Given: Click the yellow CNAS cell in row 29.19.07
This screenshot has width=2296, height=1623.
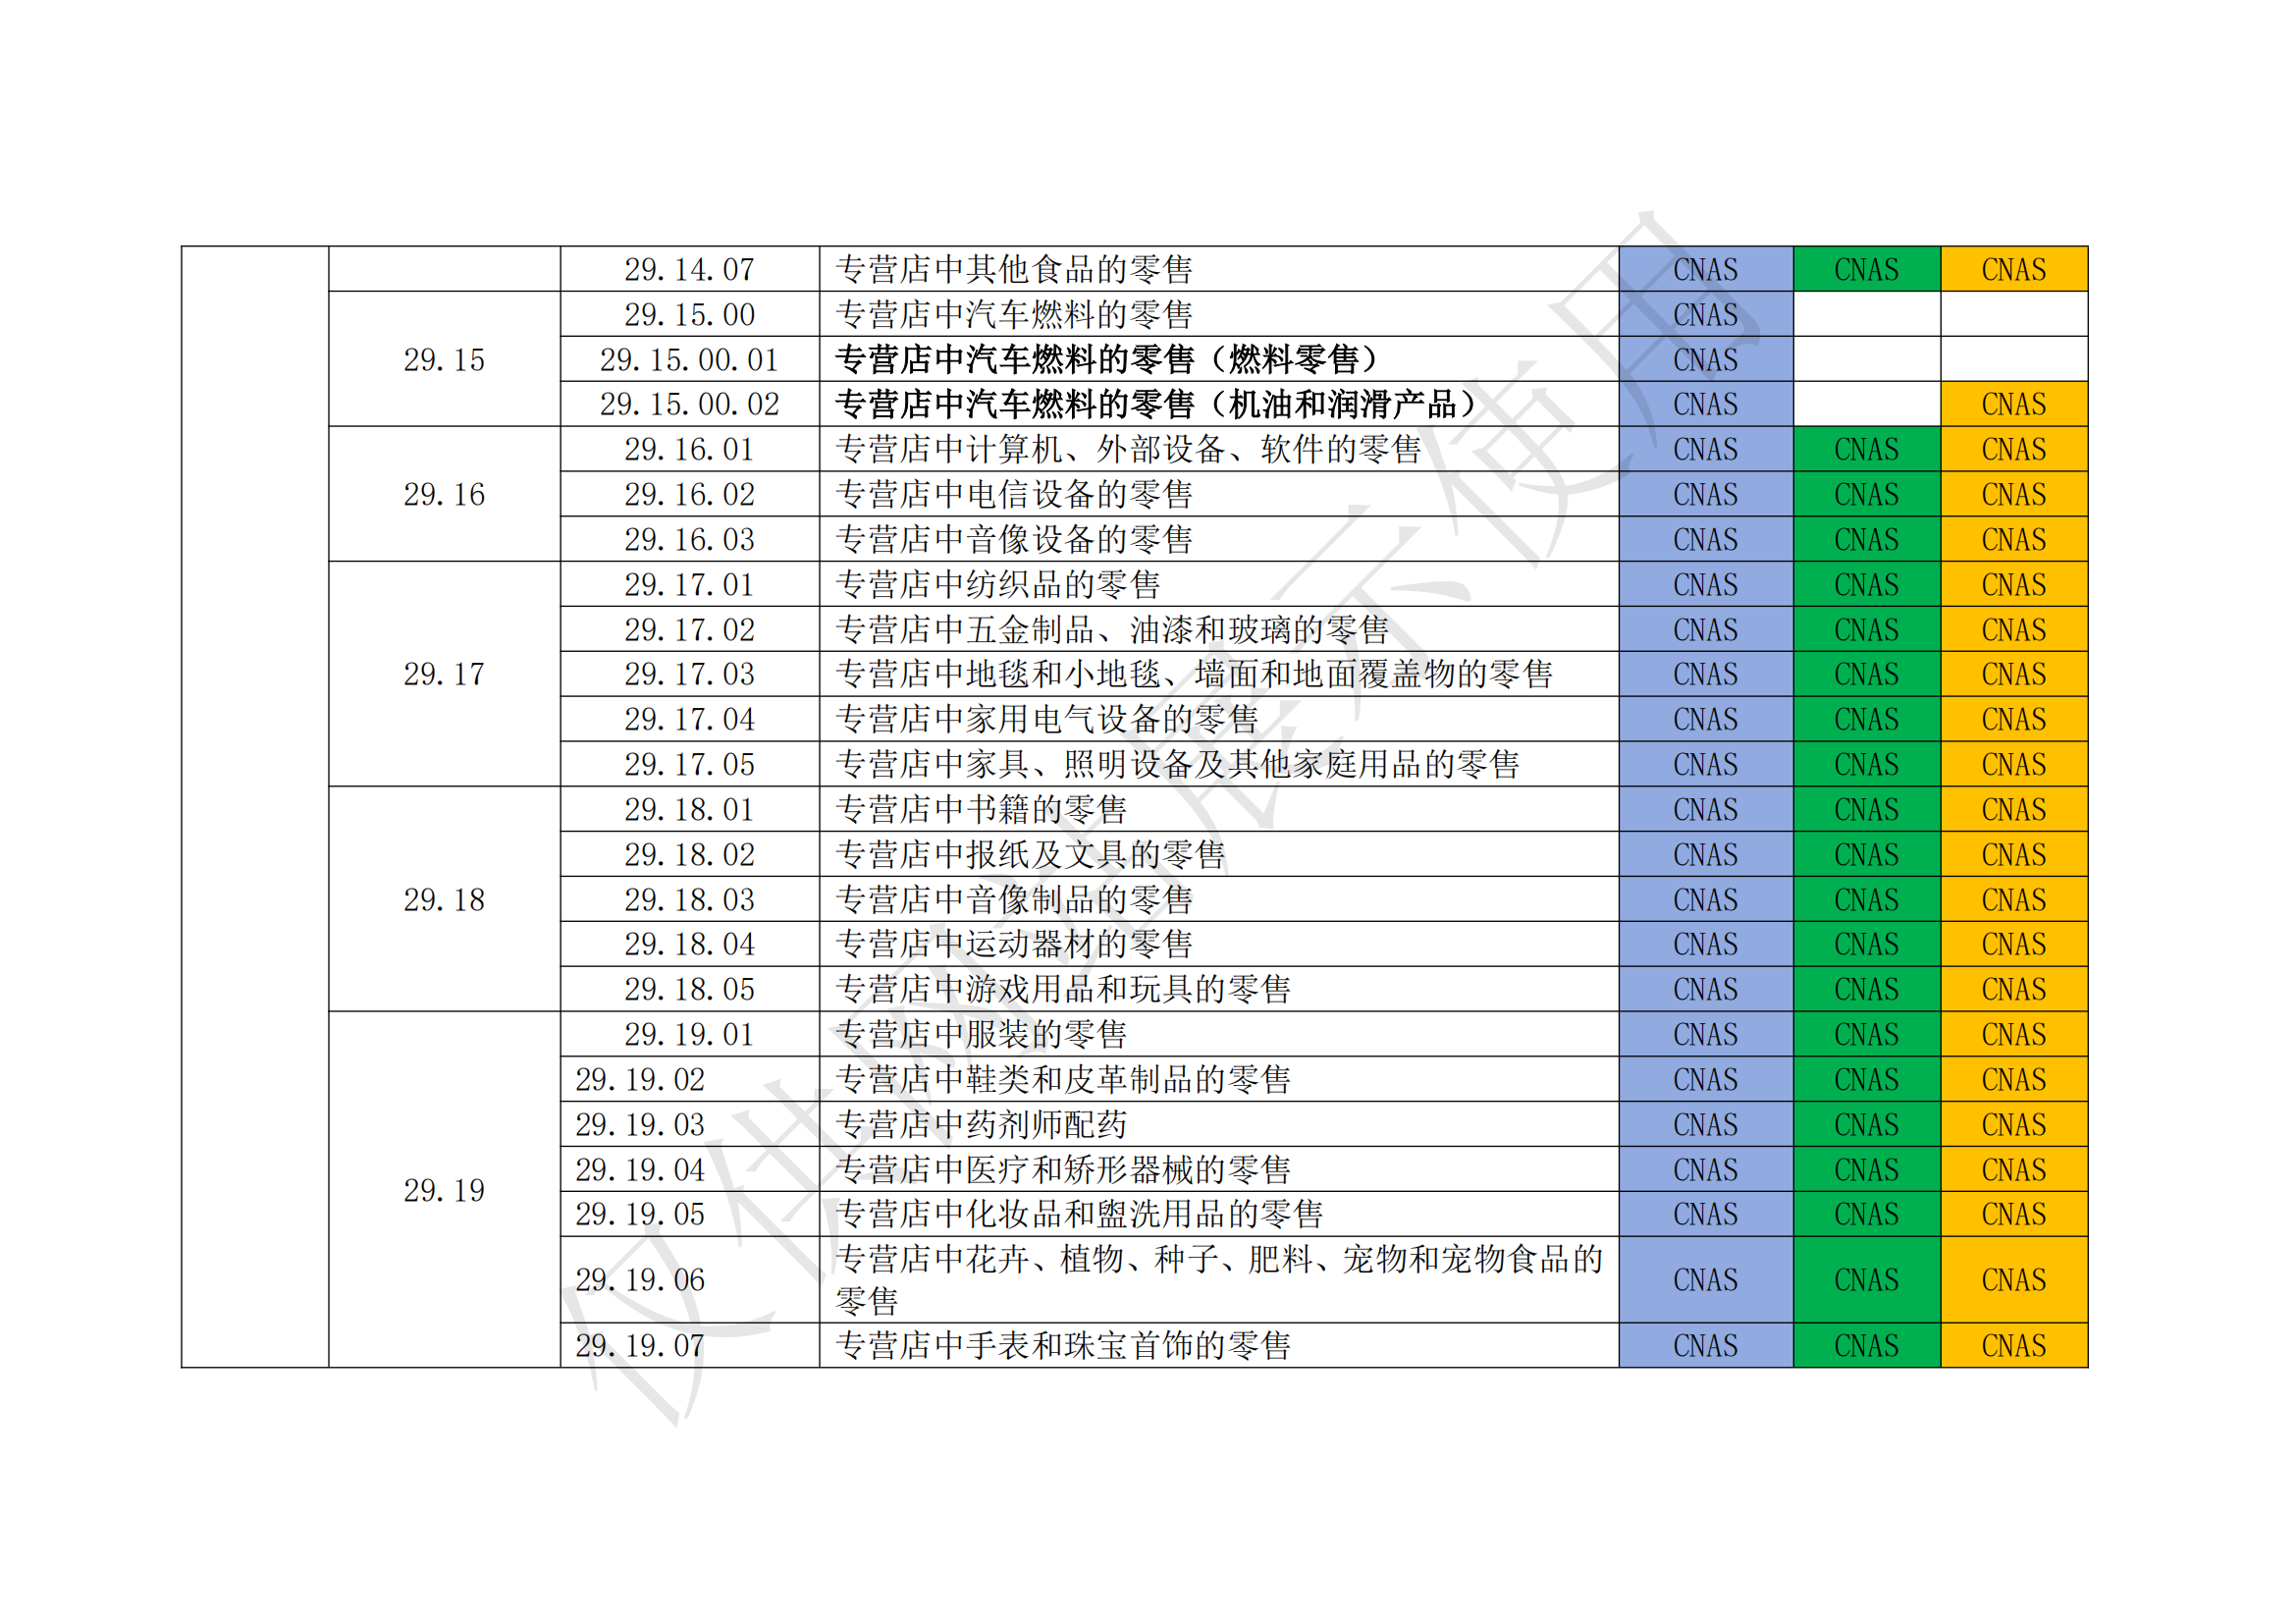Looking at the screenshot, I should [x=2014, y=1345].
